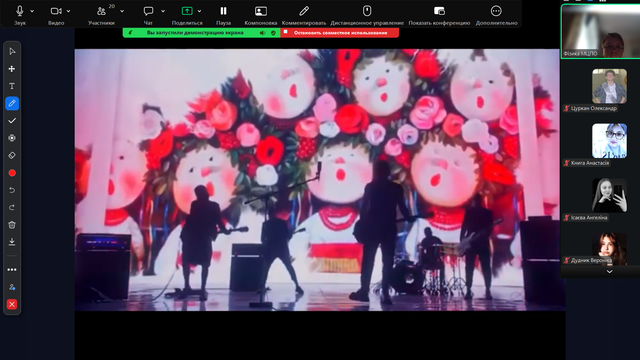The width and height of the screenshot is (640, 360).
Task: Select the Фізика МЦПО video tile
Action: (x=601, y=32)
